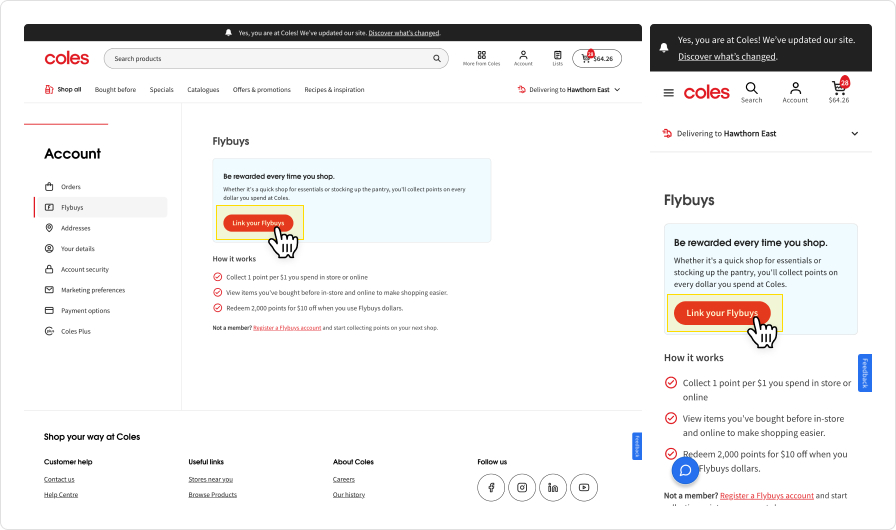Click the YouTube icon in footer
Viewport: 896px width, 530px height.
[583, 488]
